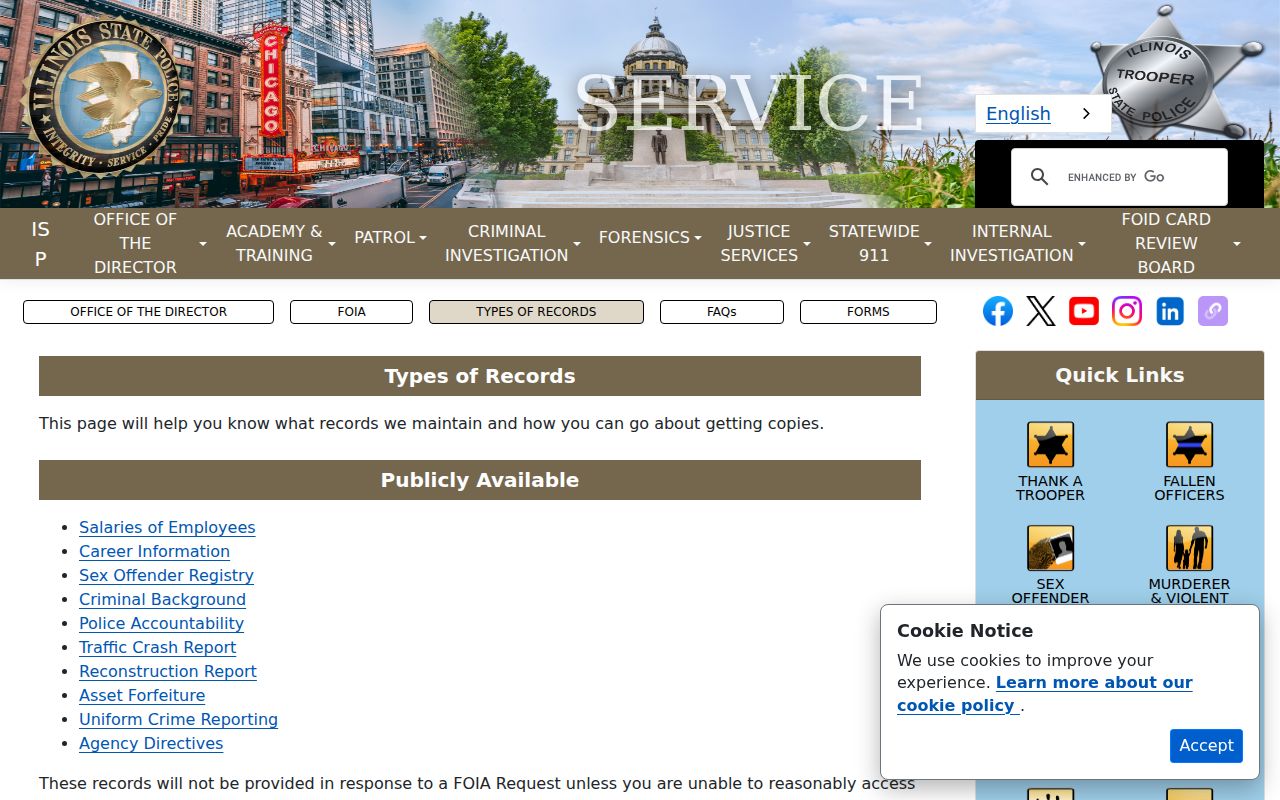The image size is (1280, 800).
Task: Open the YouTube social icon
Action: 1084,311
